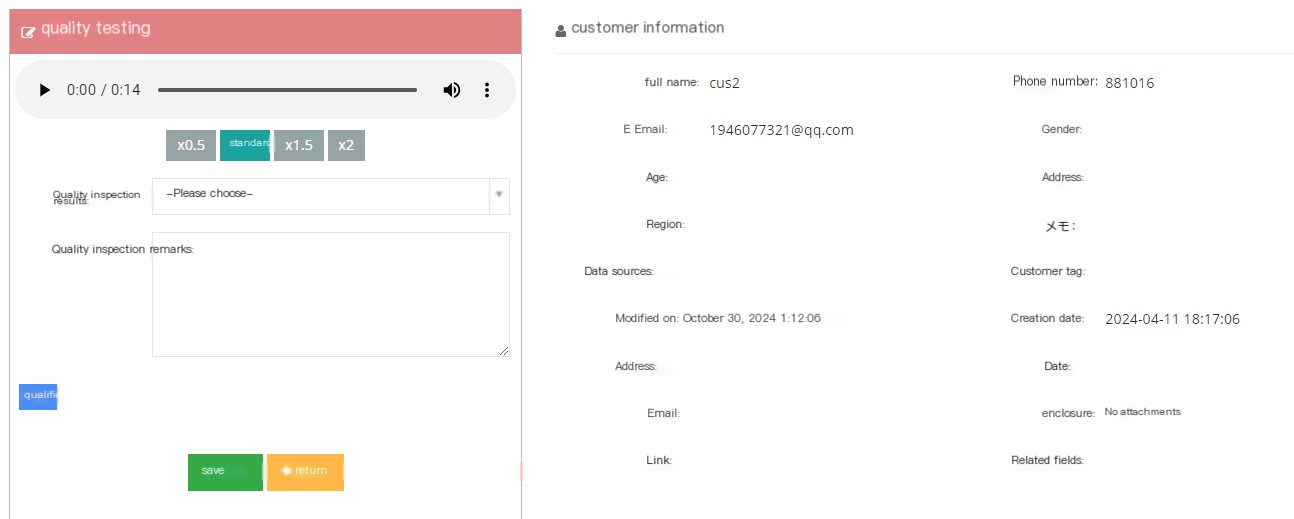Seek on the audio progress bar

(287, 90)
